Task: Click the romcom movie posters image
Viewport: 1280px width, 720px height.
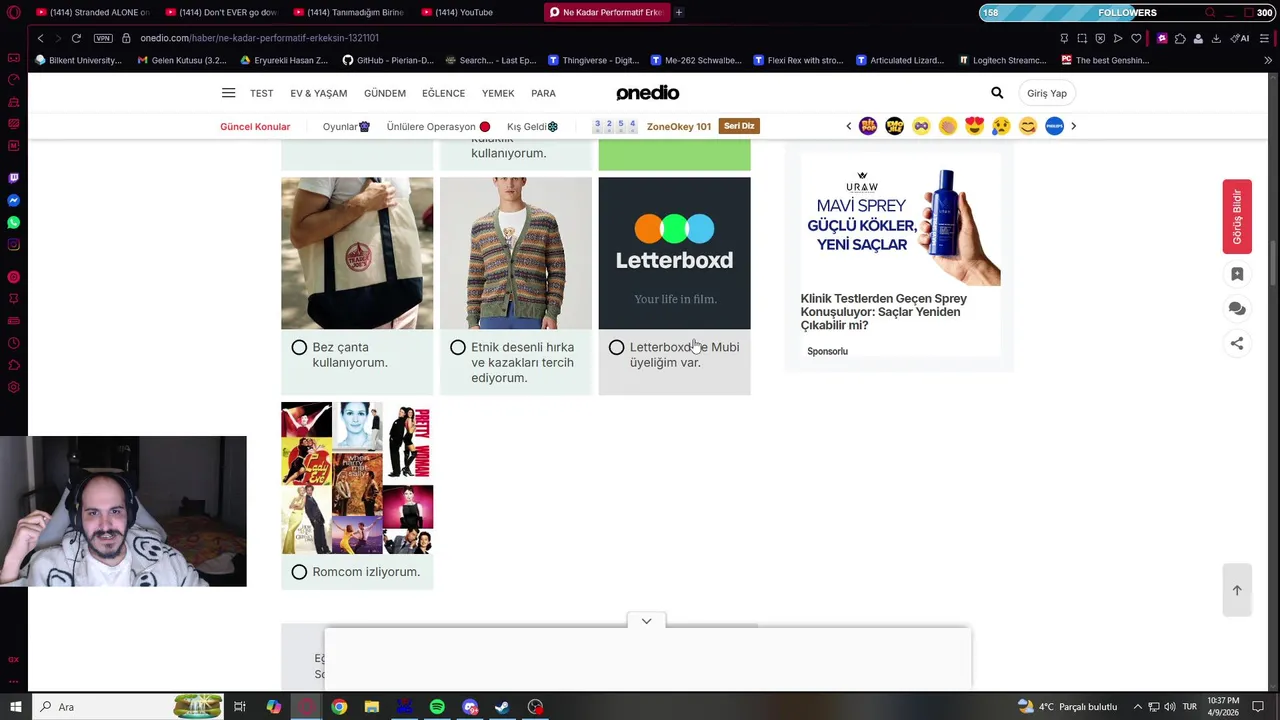Action: [357, 478]
